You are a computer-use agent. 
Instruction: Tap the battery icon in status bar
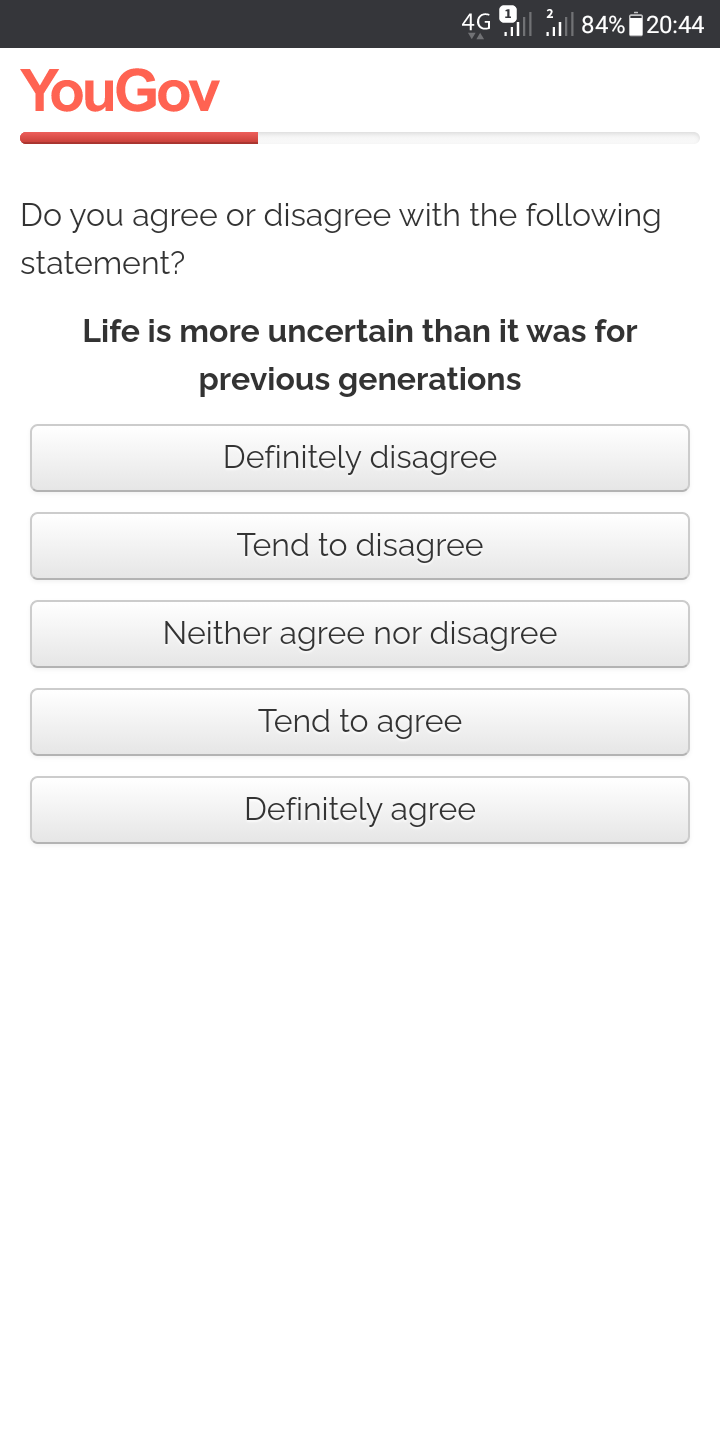pos(636,24)
